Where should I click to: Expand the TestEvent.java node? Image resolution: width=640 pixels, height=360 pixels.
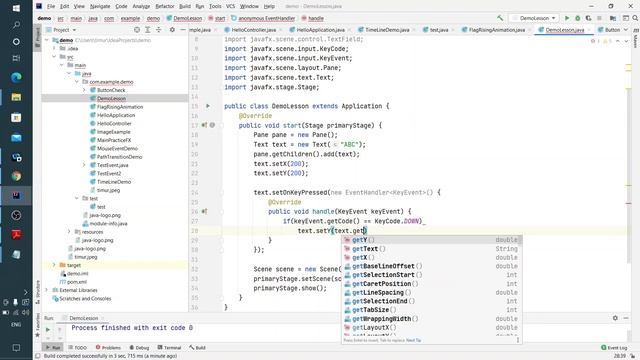[x=84, y=165]
